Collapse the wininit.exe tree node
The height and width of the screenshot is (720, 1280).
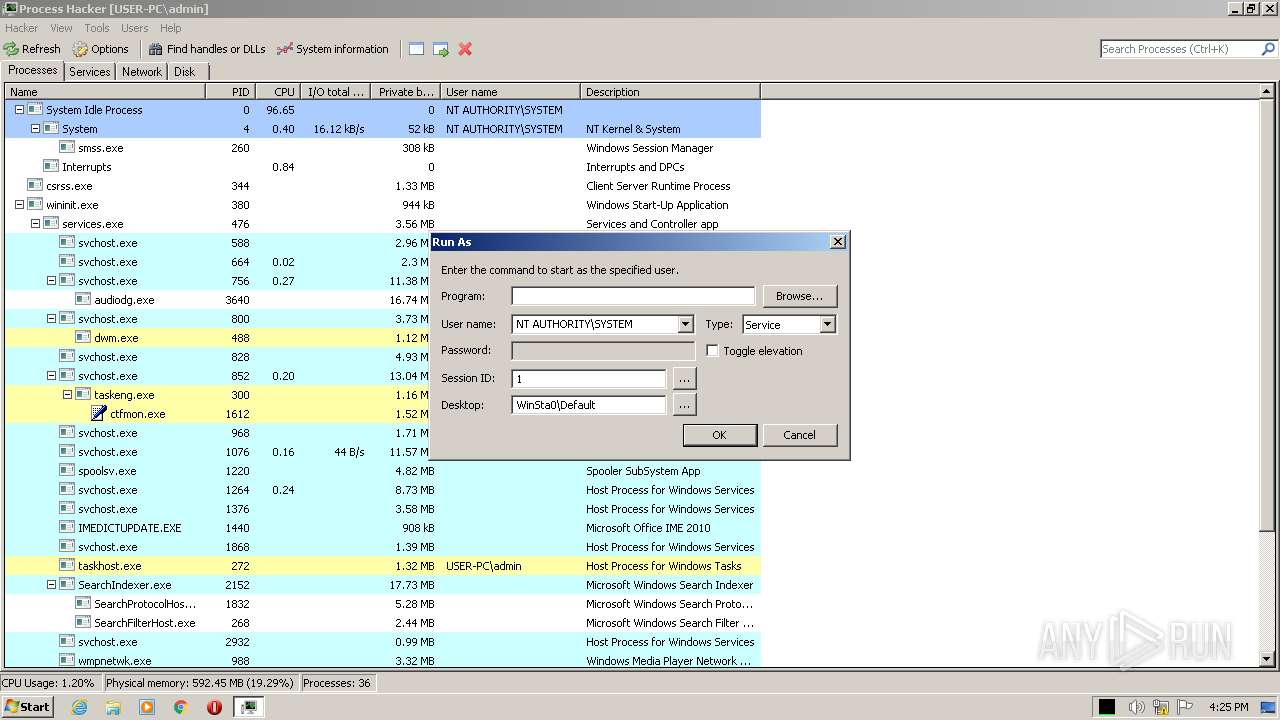pyautogui.click(x=19, y=204)
